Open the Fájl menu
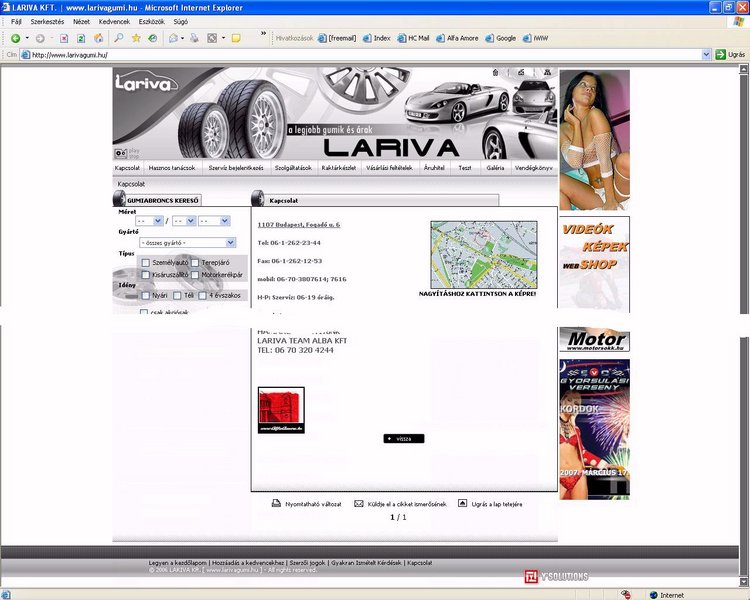The image size is (750, 600). click(16, 22)
